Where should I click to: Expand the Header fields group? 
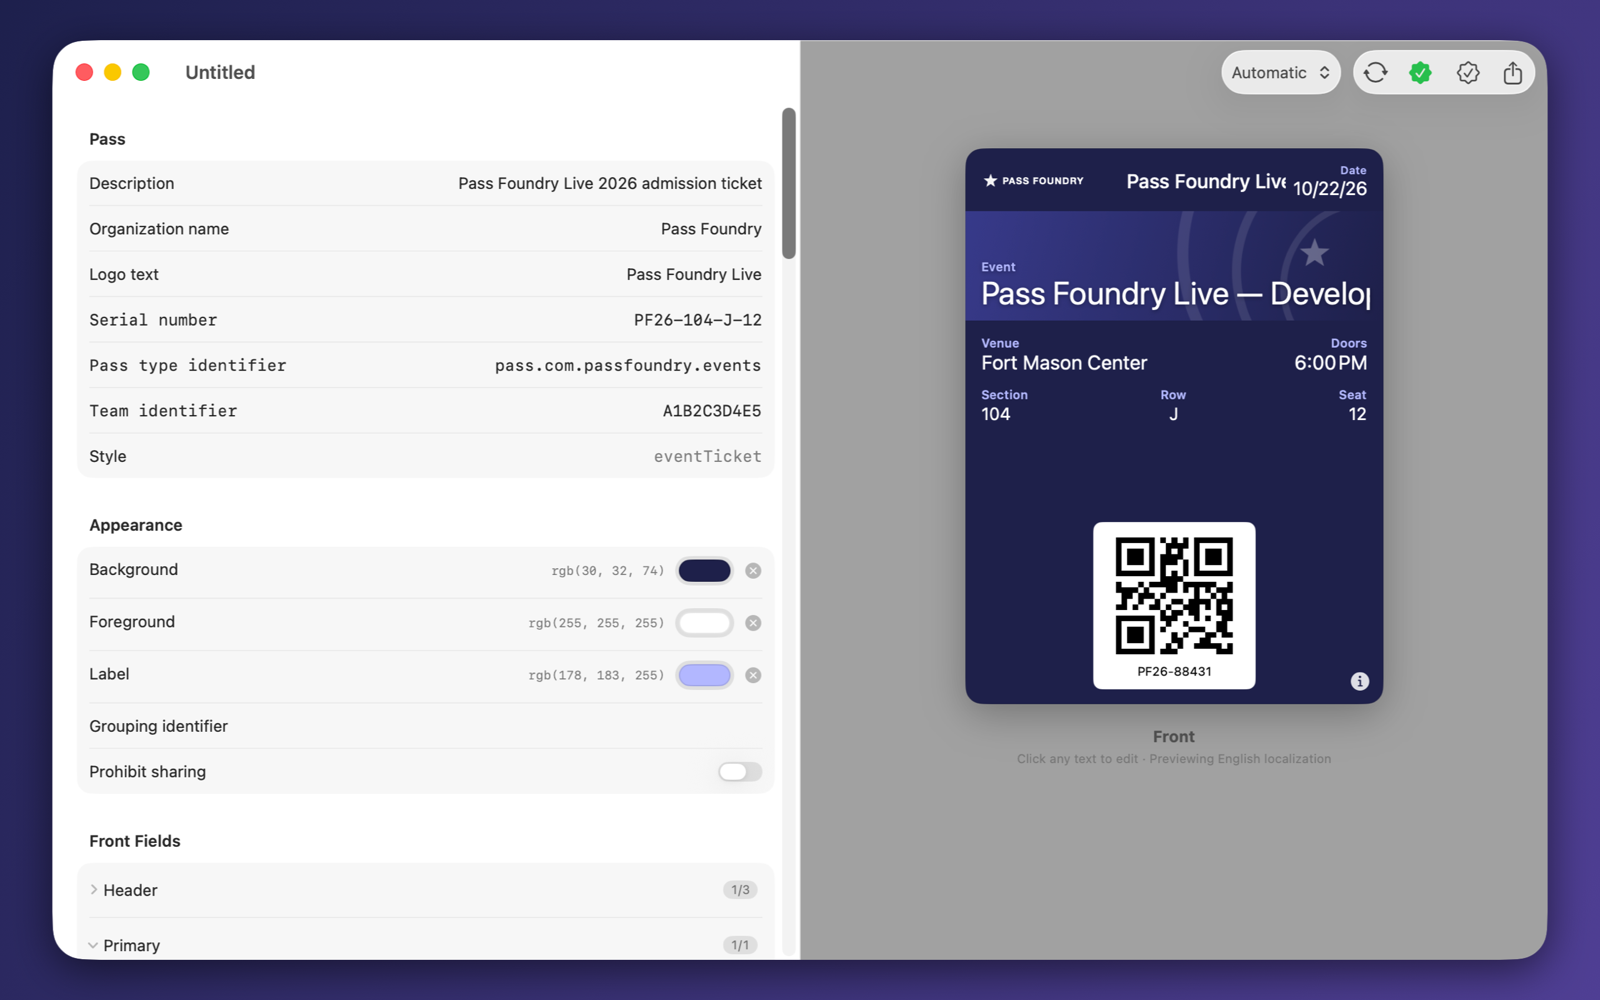click(x=94, y=890)
